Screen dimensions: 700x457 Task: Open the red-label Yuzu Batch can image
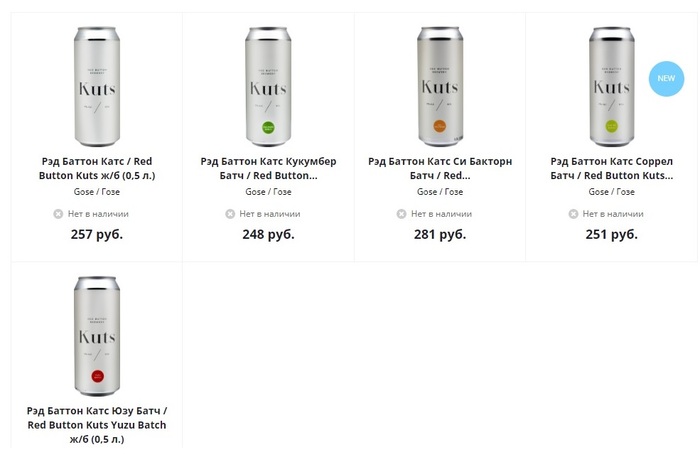click(x=97, y=336)
